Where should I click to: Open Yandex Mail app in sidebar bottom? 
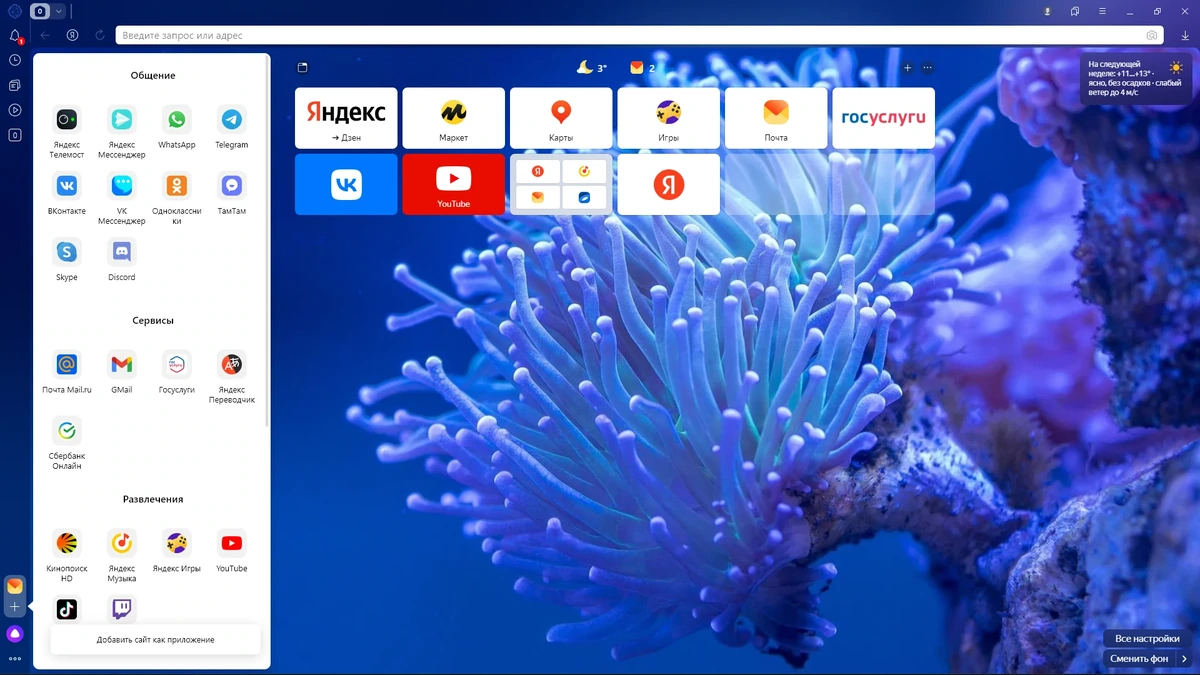[15, 587]
